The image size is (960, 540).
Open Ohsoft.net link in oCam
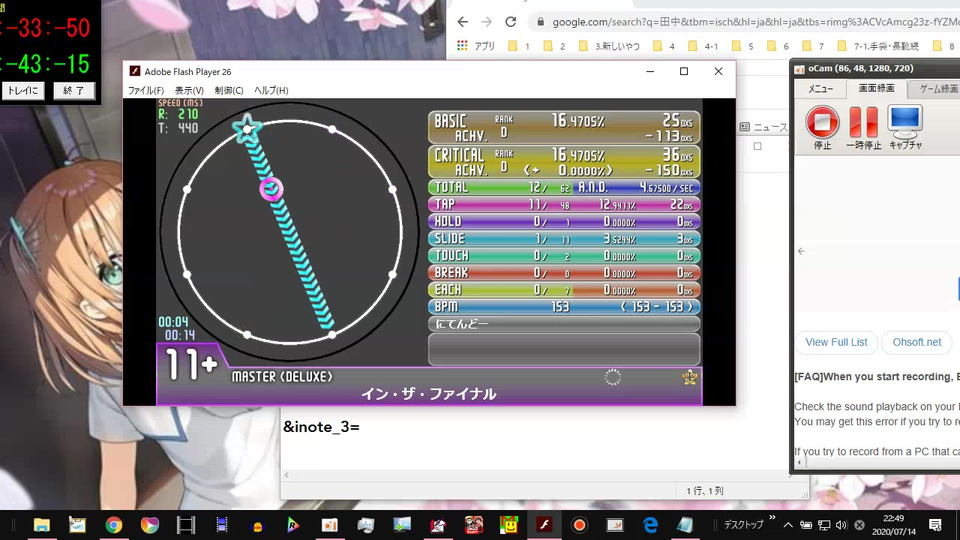pyautogui.click(x=917, y=342)
